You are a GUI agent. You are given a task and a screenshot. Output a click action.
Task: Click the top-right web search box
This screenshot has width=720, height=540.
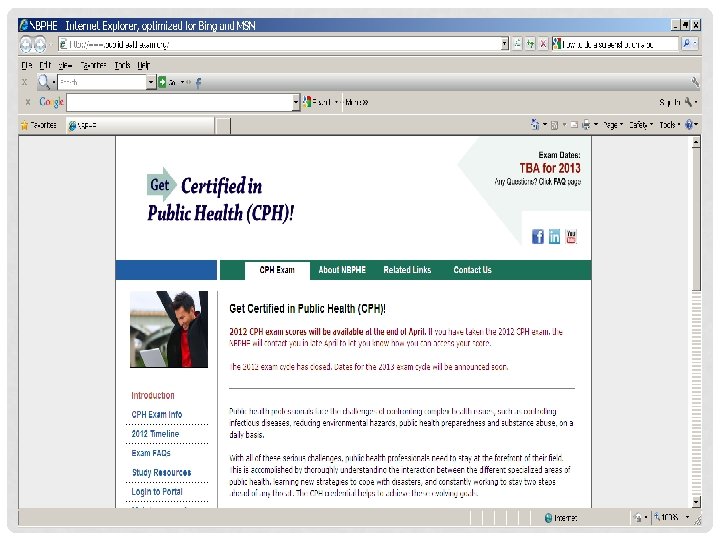[615, 44]
